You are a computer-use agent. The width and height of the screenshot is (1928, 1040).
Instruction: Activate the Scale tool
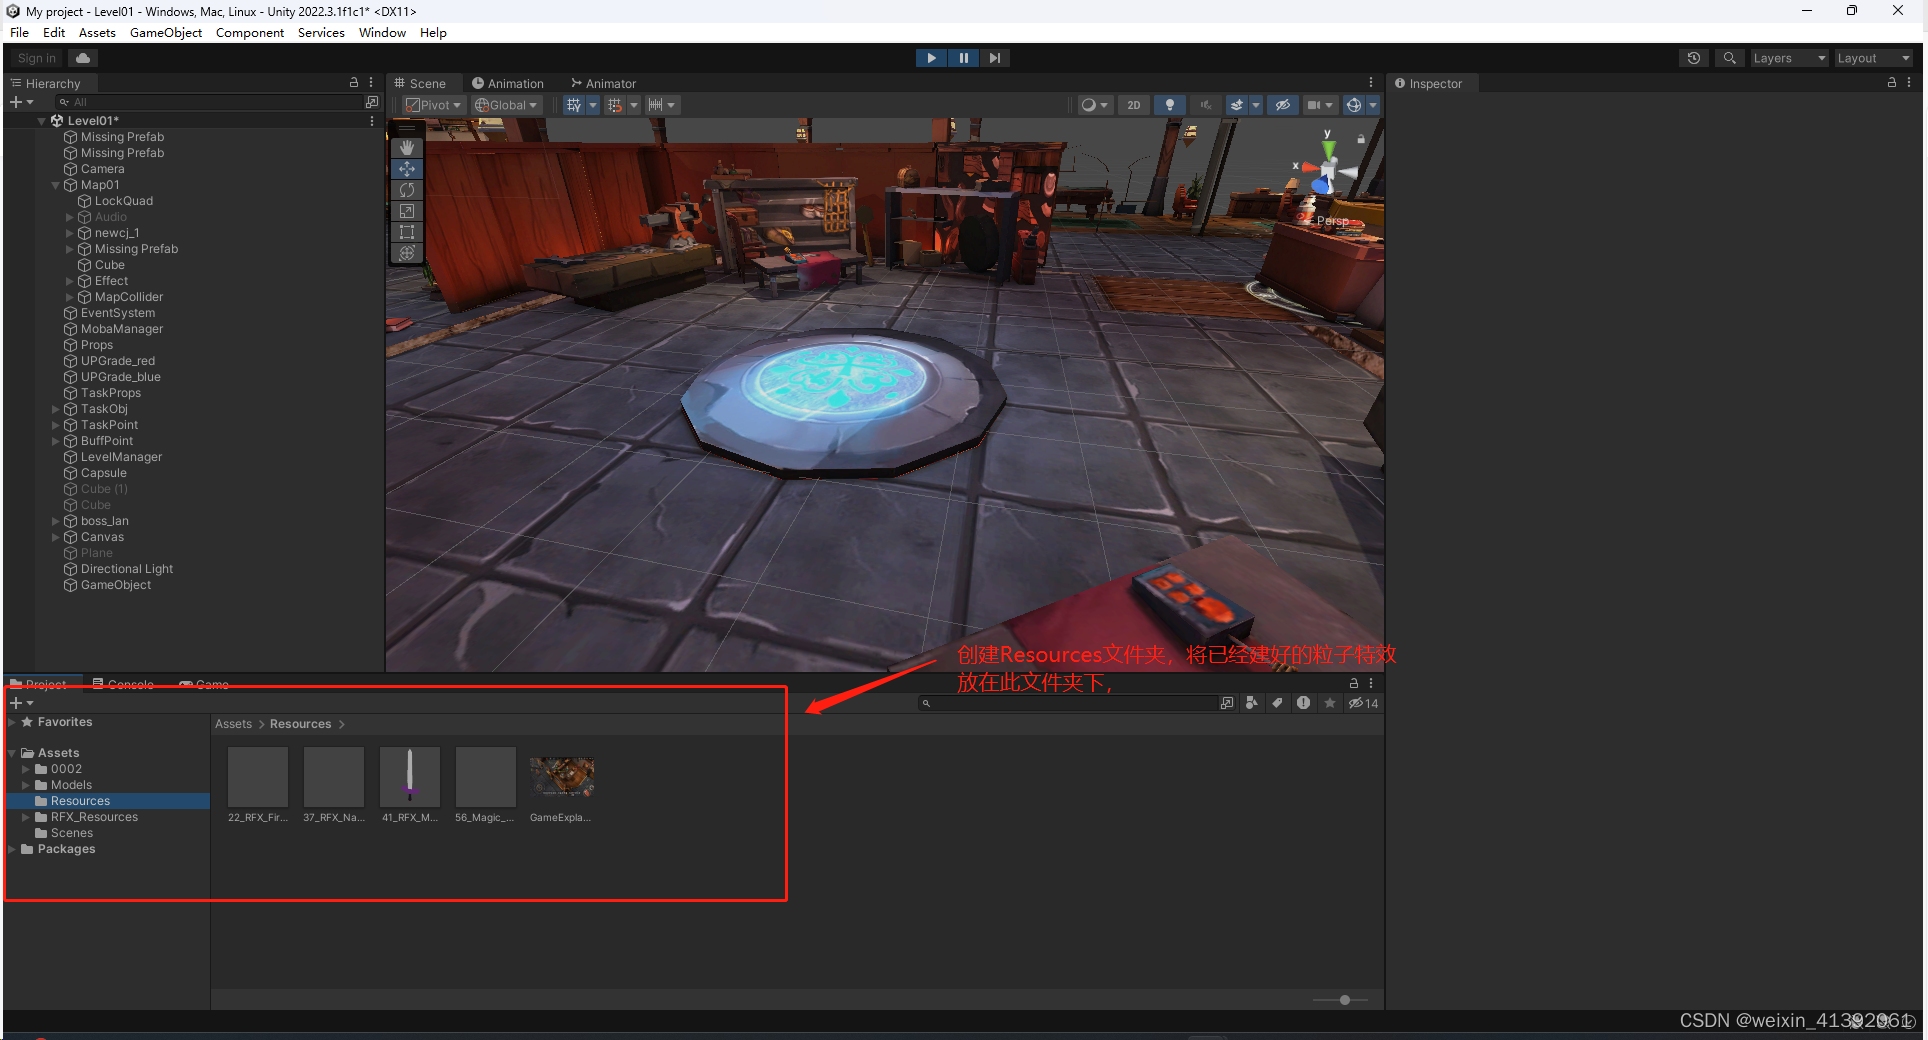click(x=407, y=211)
